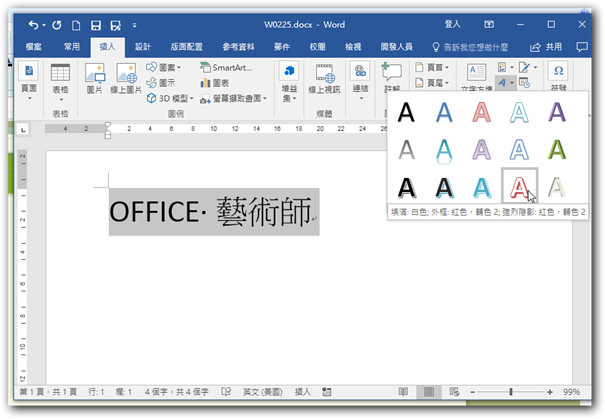Open the 3D 模型 (3D Models) dropdown
The image size is (605, 419).
(170, 98)
